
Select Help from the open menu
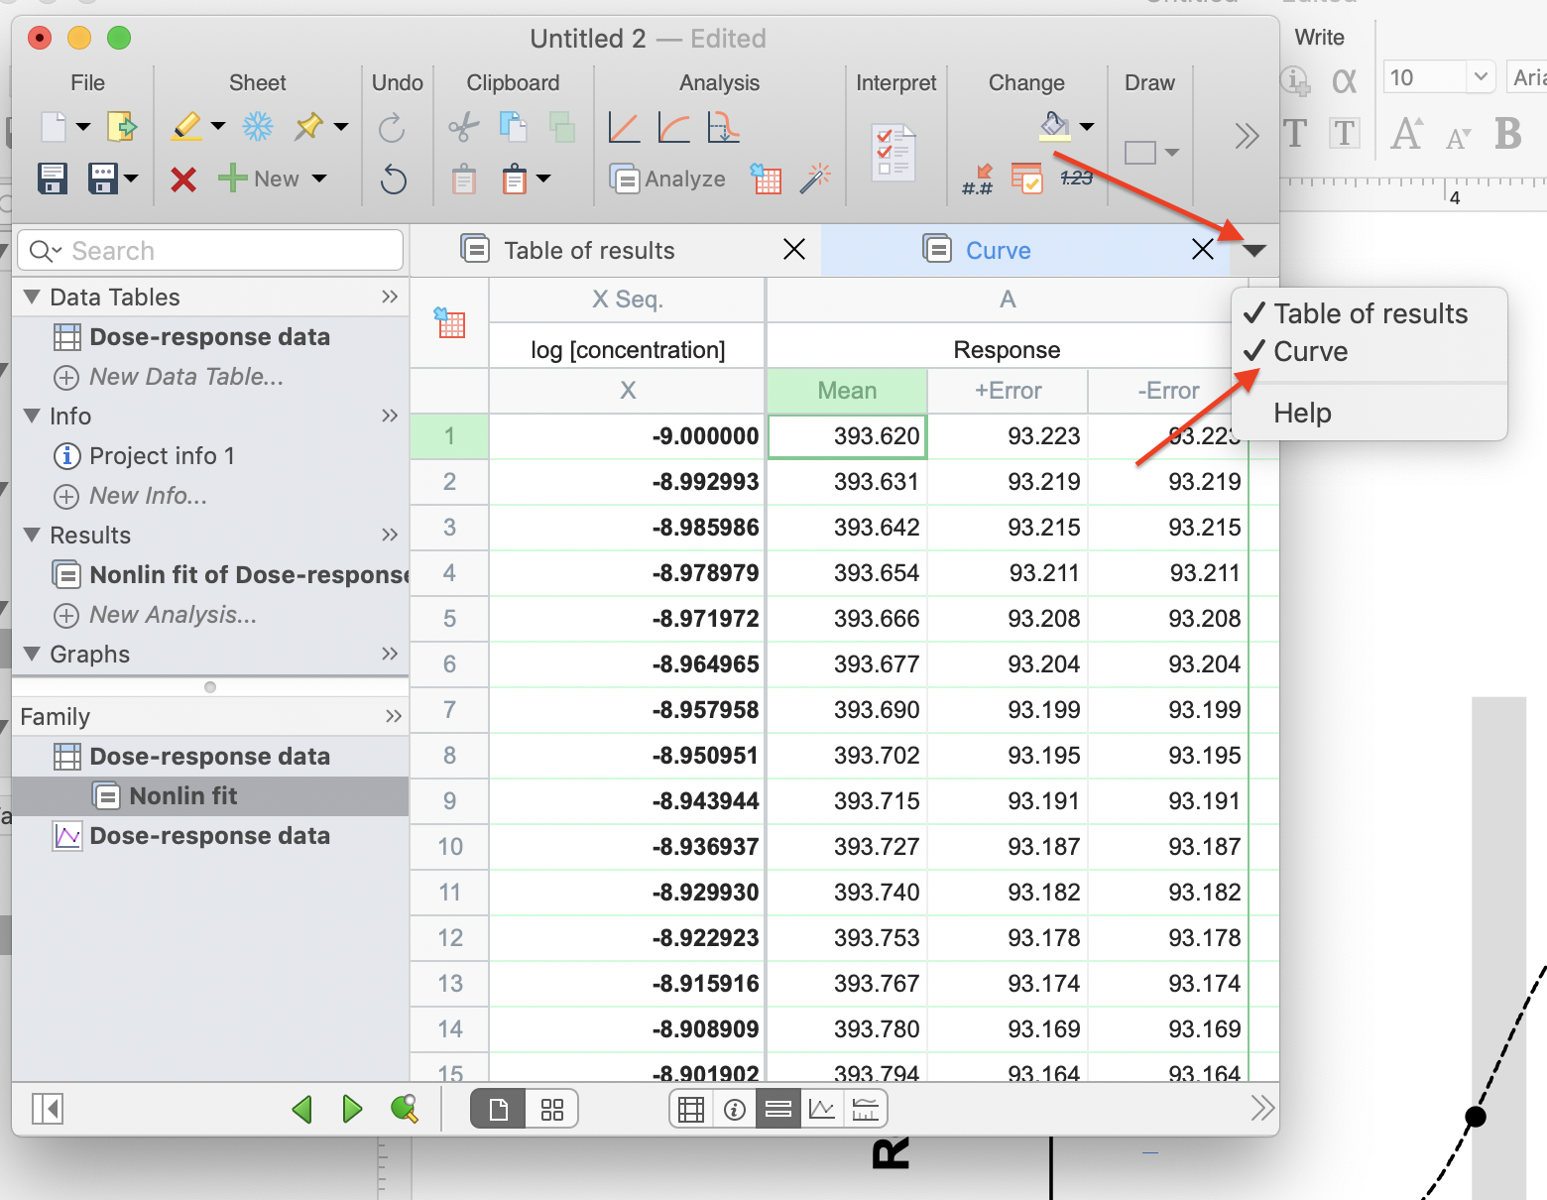tap(1302, 412)
